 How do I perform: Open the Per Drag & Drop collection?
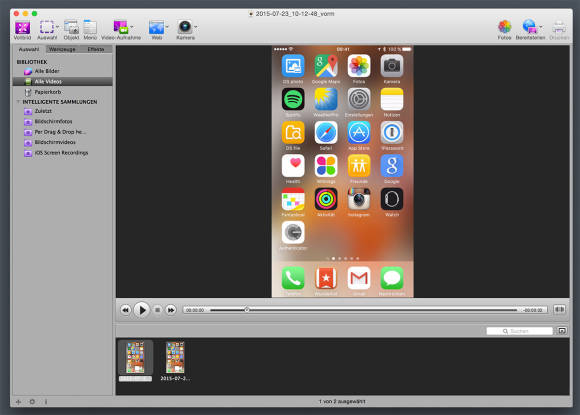tap(63, 132)
